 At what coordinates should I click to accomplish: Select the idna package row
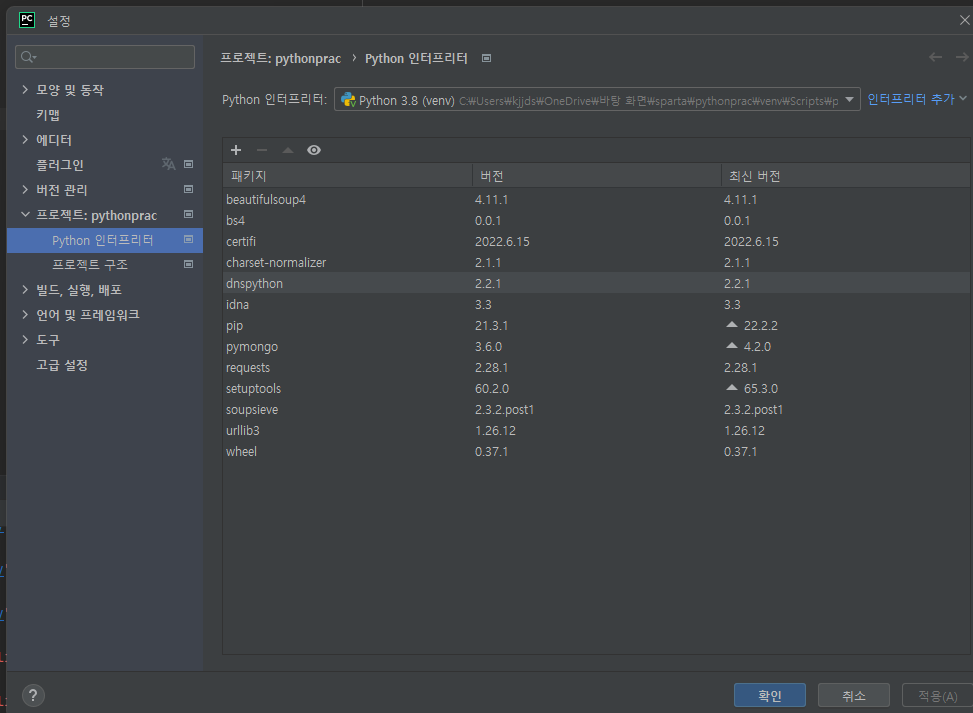click(596, 305)
